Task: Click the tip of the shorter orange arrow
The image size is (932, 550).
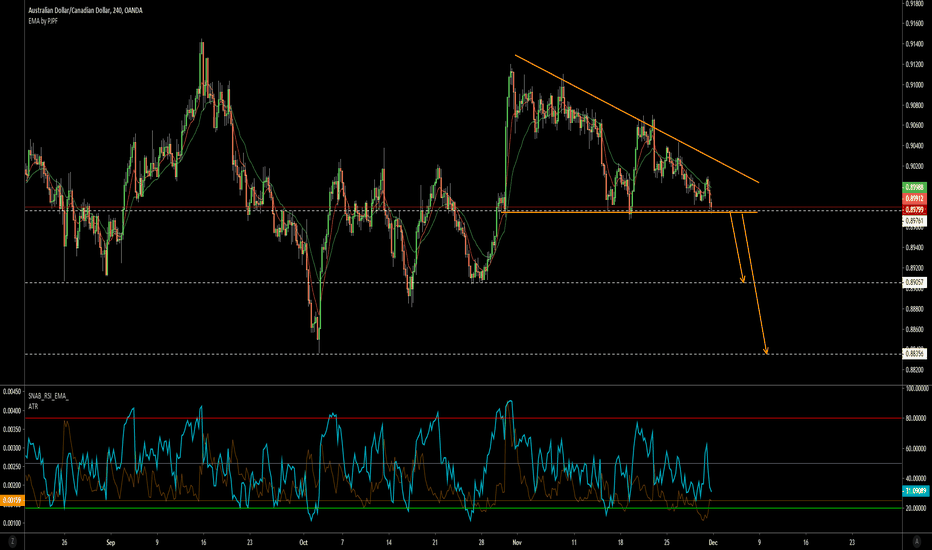Action: point(744,282)
